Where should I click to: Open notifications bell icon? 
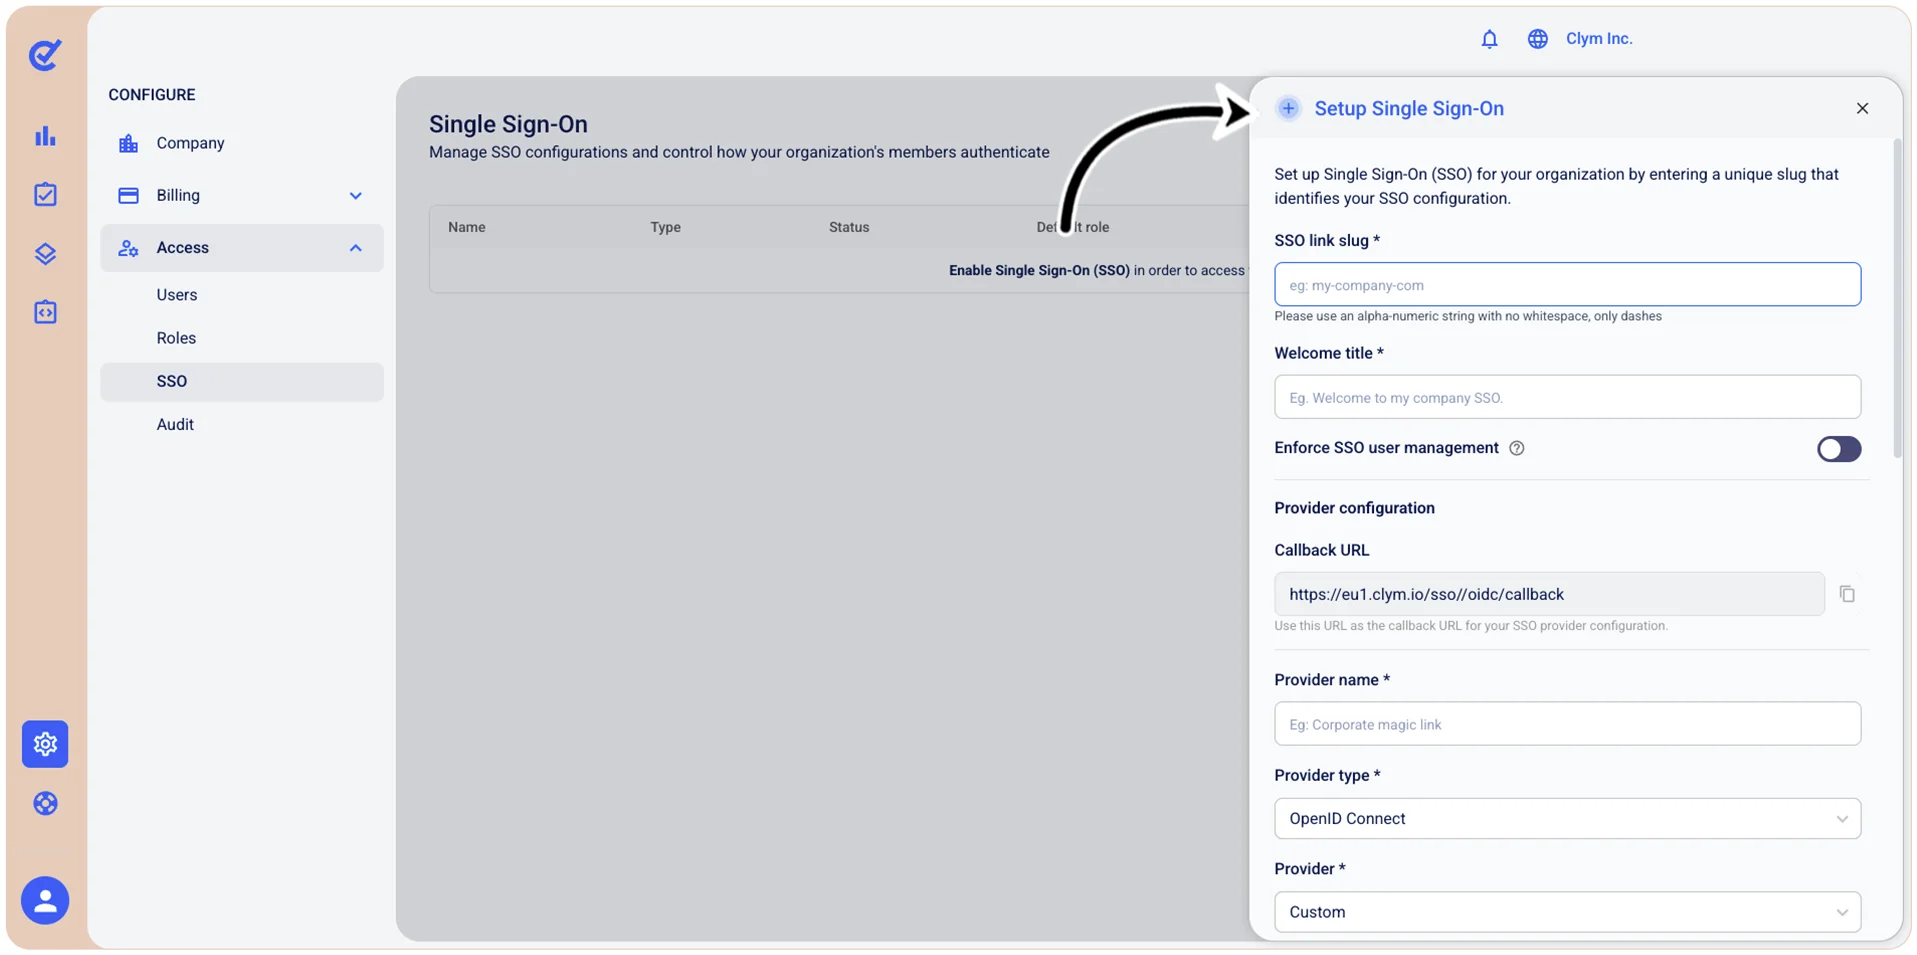[1489, 39]
